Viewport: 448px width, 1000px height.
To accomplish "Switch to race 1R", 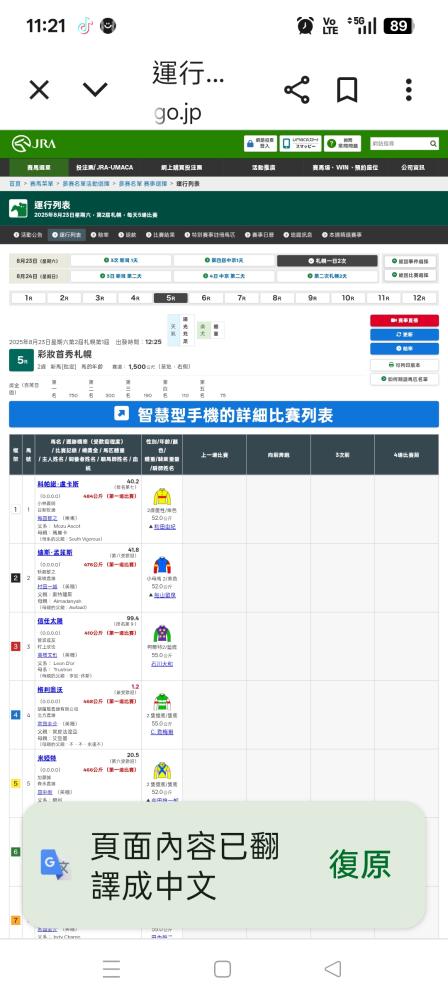I will coord(28,298).
